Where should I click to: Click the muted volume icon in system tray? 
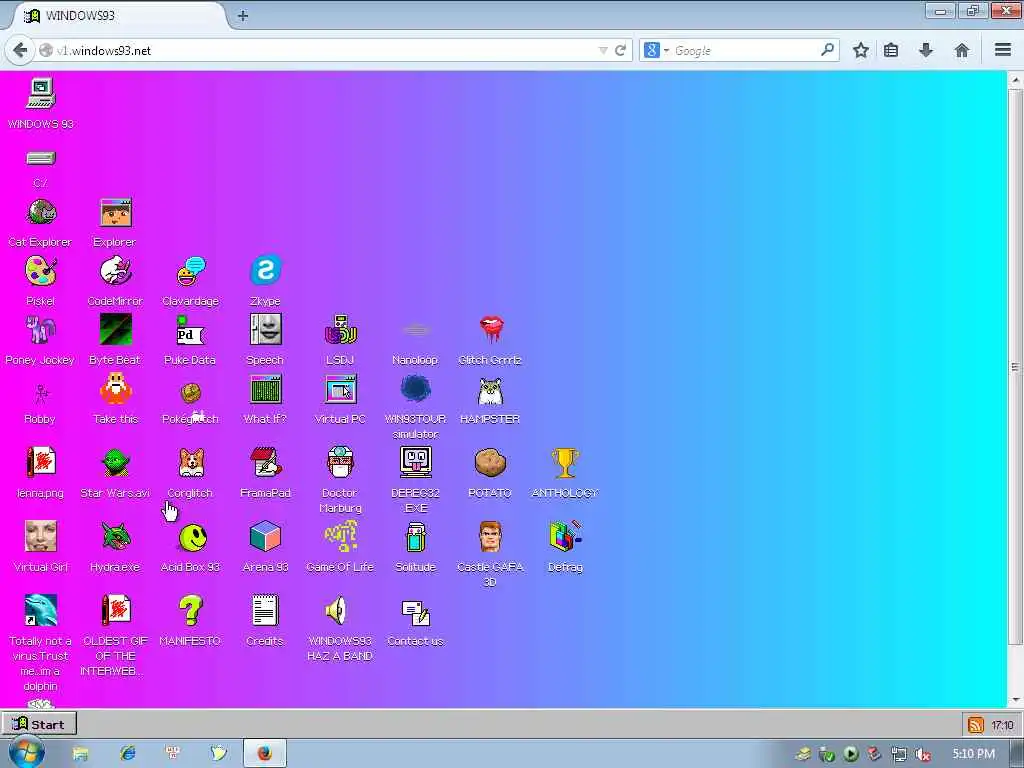(922, 754)
